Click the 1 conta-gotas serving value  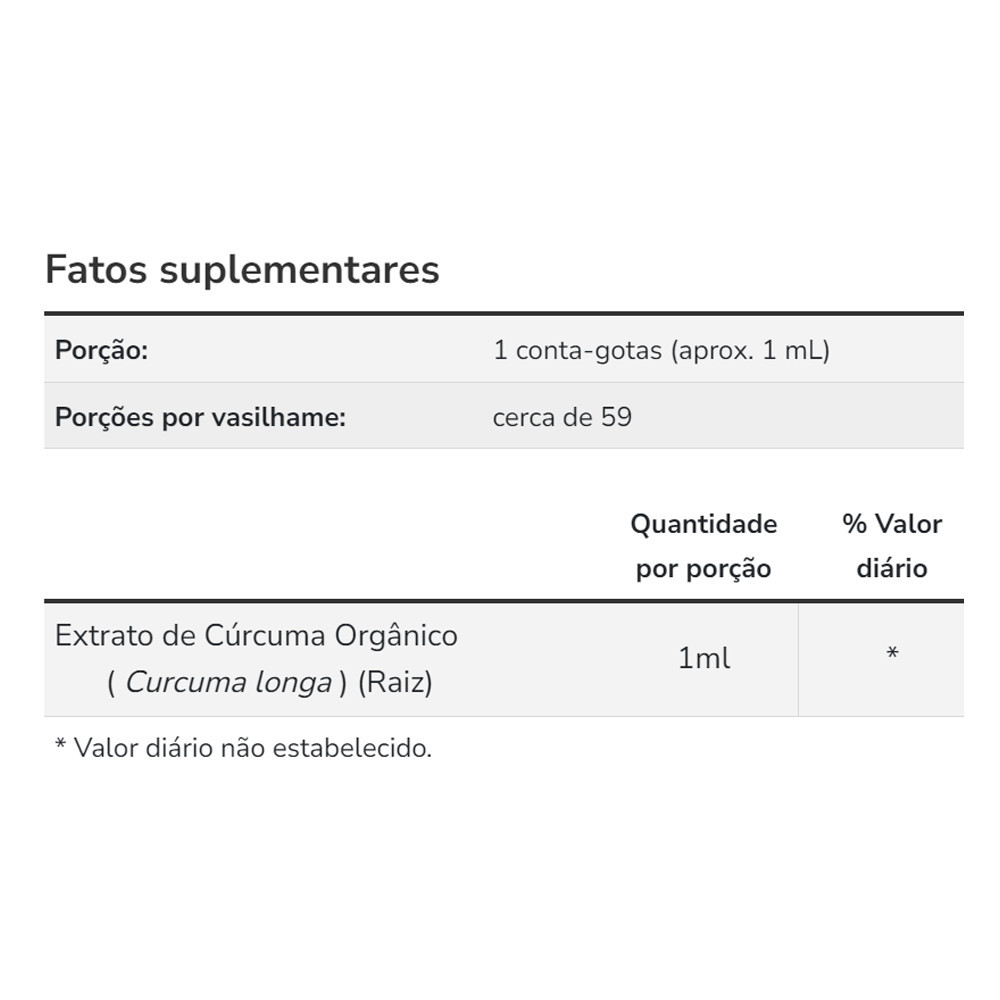pos(661,351)
